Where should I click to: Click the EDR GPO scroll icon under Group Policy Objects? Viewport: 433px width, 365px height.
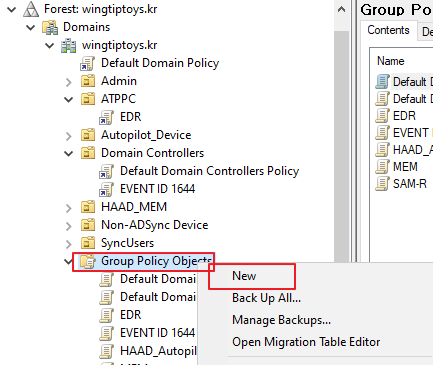[106, 315]
